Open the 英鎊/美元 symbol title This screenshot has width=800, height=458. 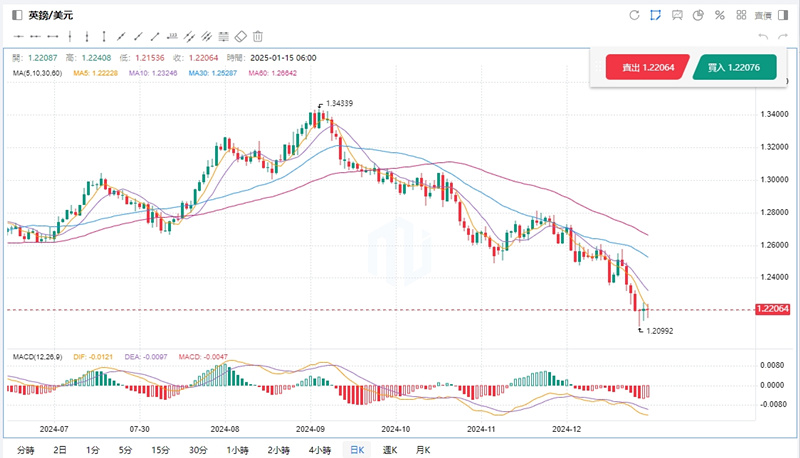50,15
